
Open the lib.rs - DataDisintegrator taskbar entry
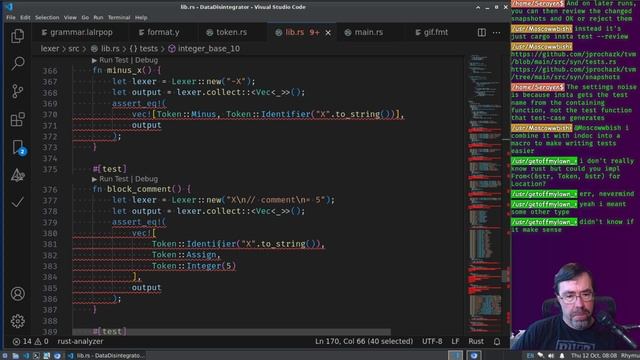pos(106,356)
